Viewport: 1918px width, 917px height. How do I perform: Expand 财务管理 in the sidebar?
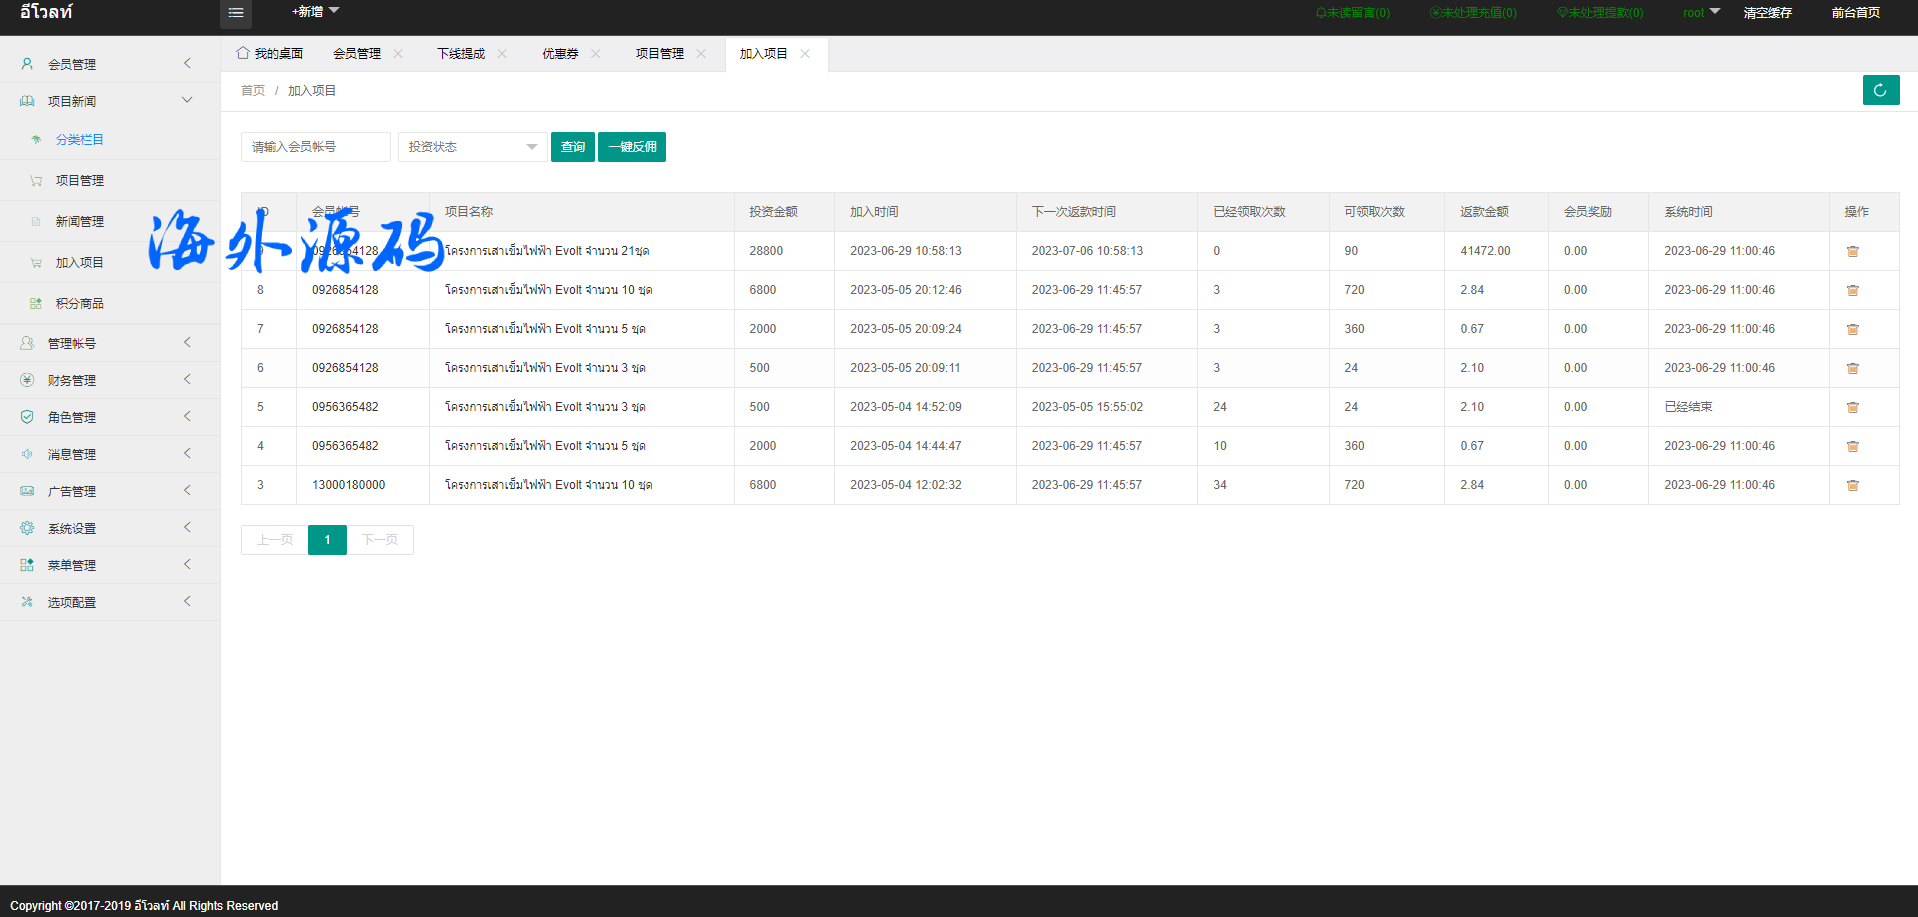[105, 380]
